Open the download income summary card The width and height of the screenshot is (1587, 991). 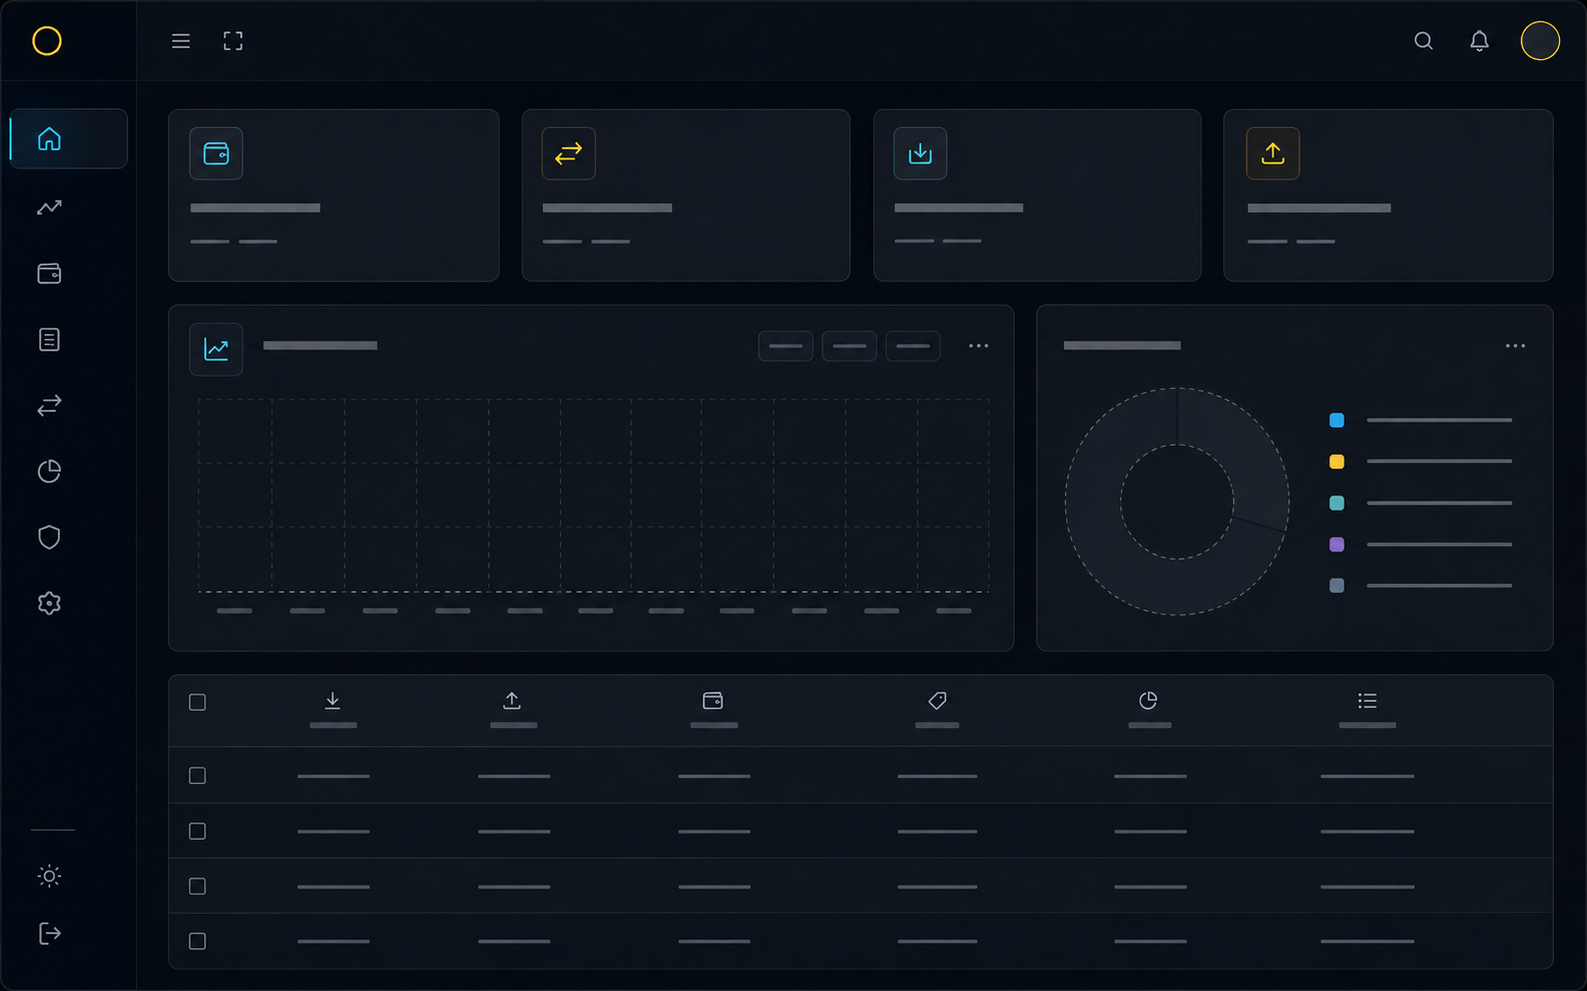point(1037,195)
